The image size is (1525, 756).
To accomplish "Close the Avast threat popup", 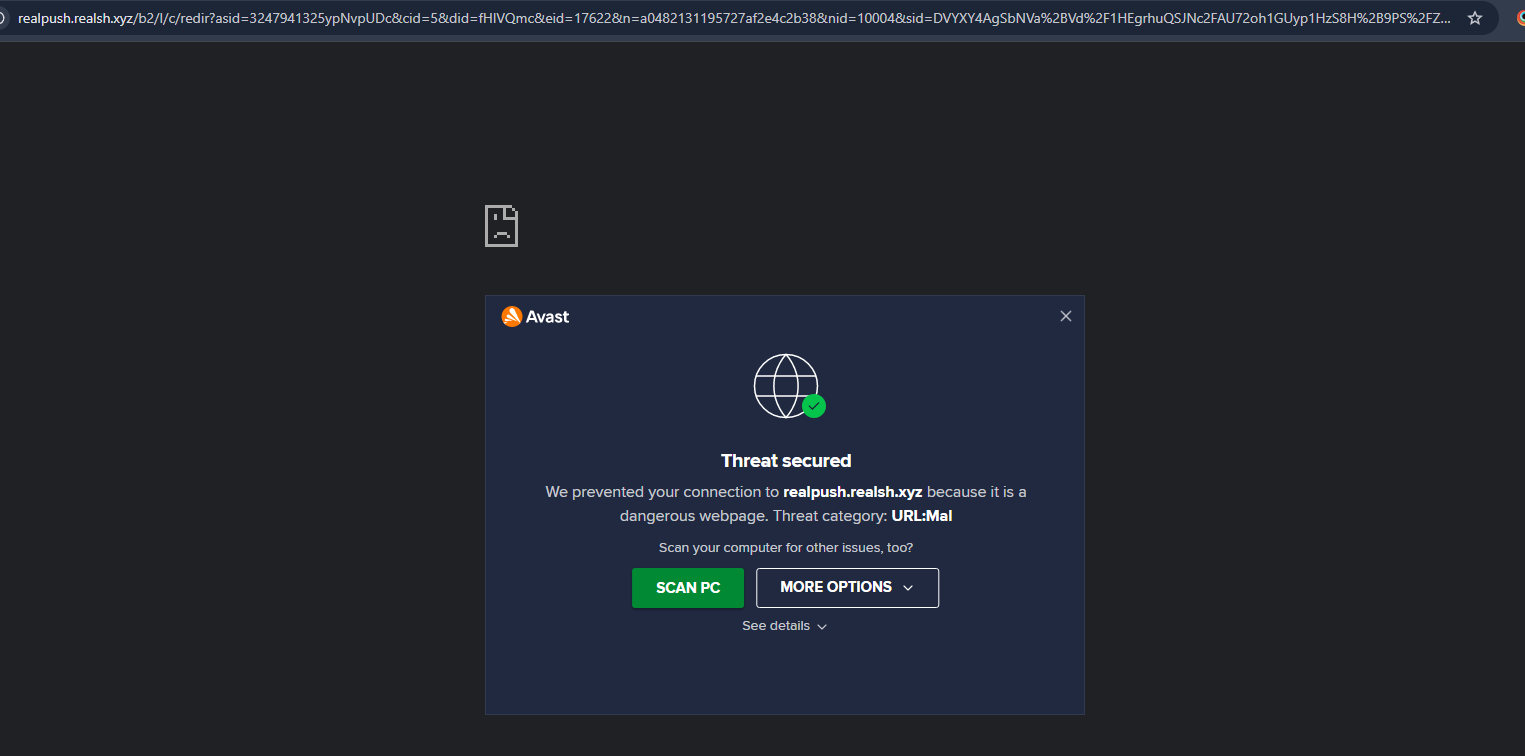I will point(1065,316).
